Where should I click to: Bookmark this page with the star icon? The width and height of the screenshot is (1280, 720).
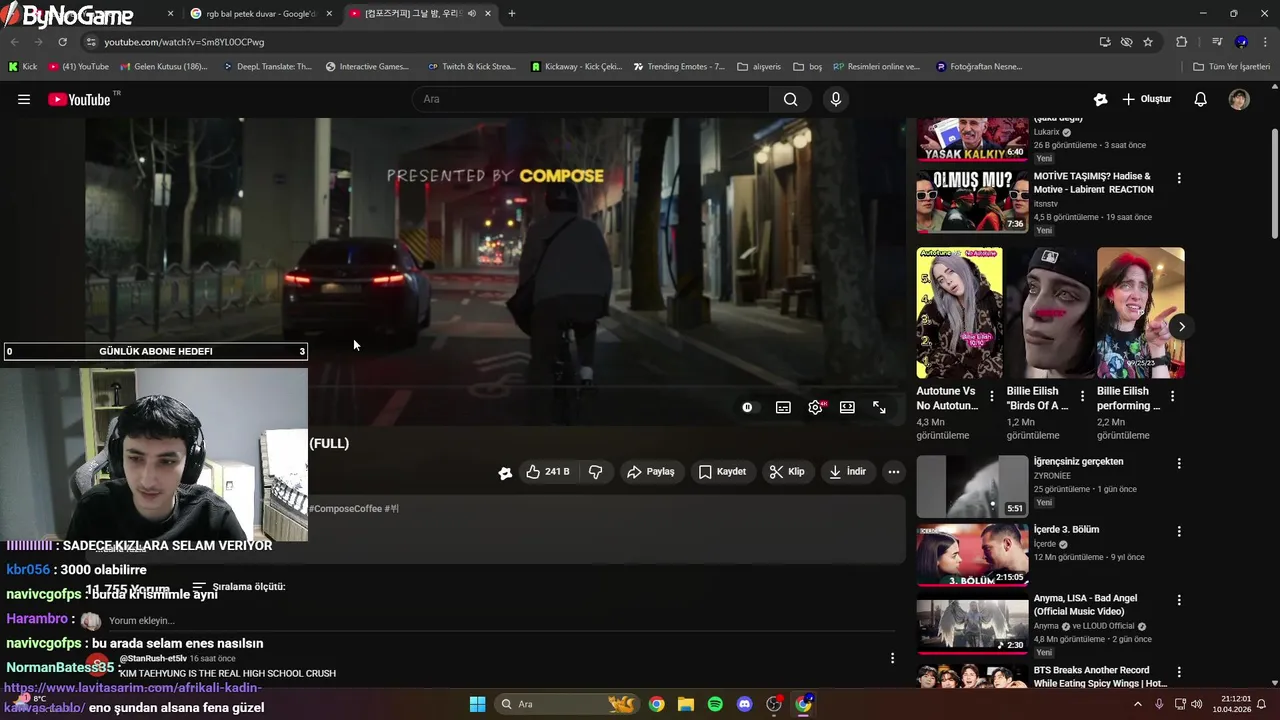coord(1148,42)
